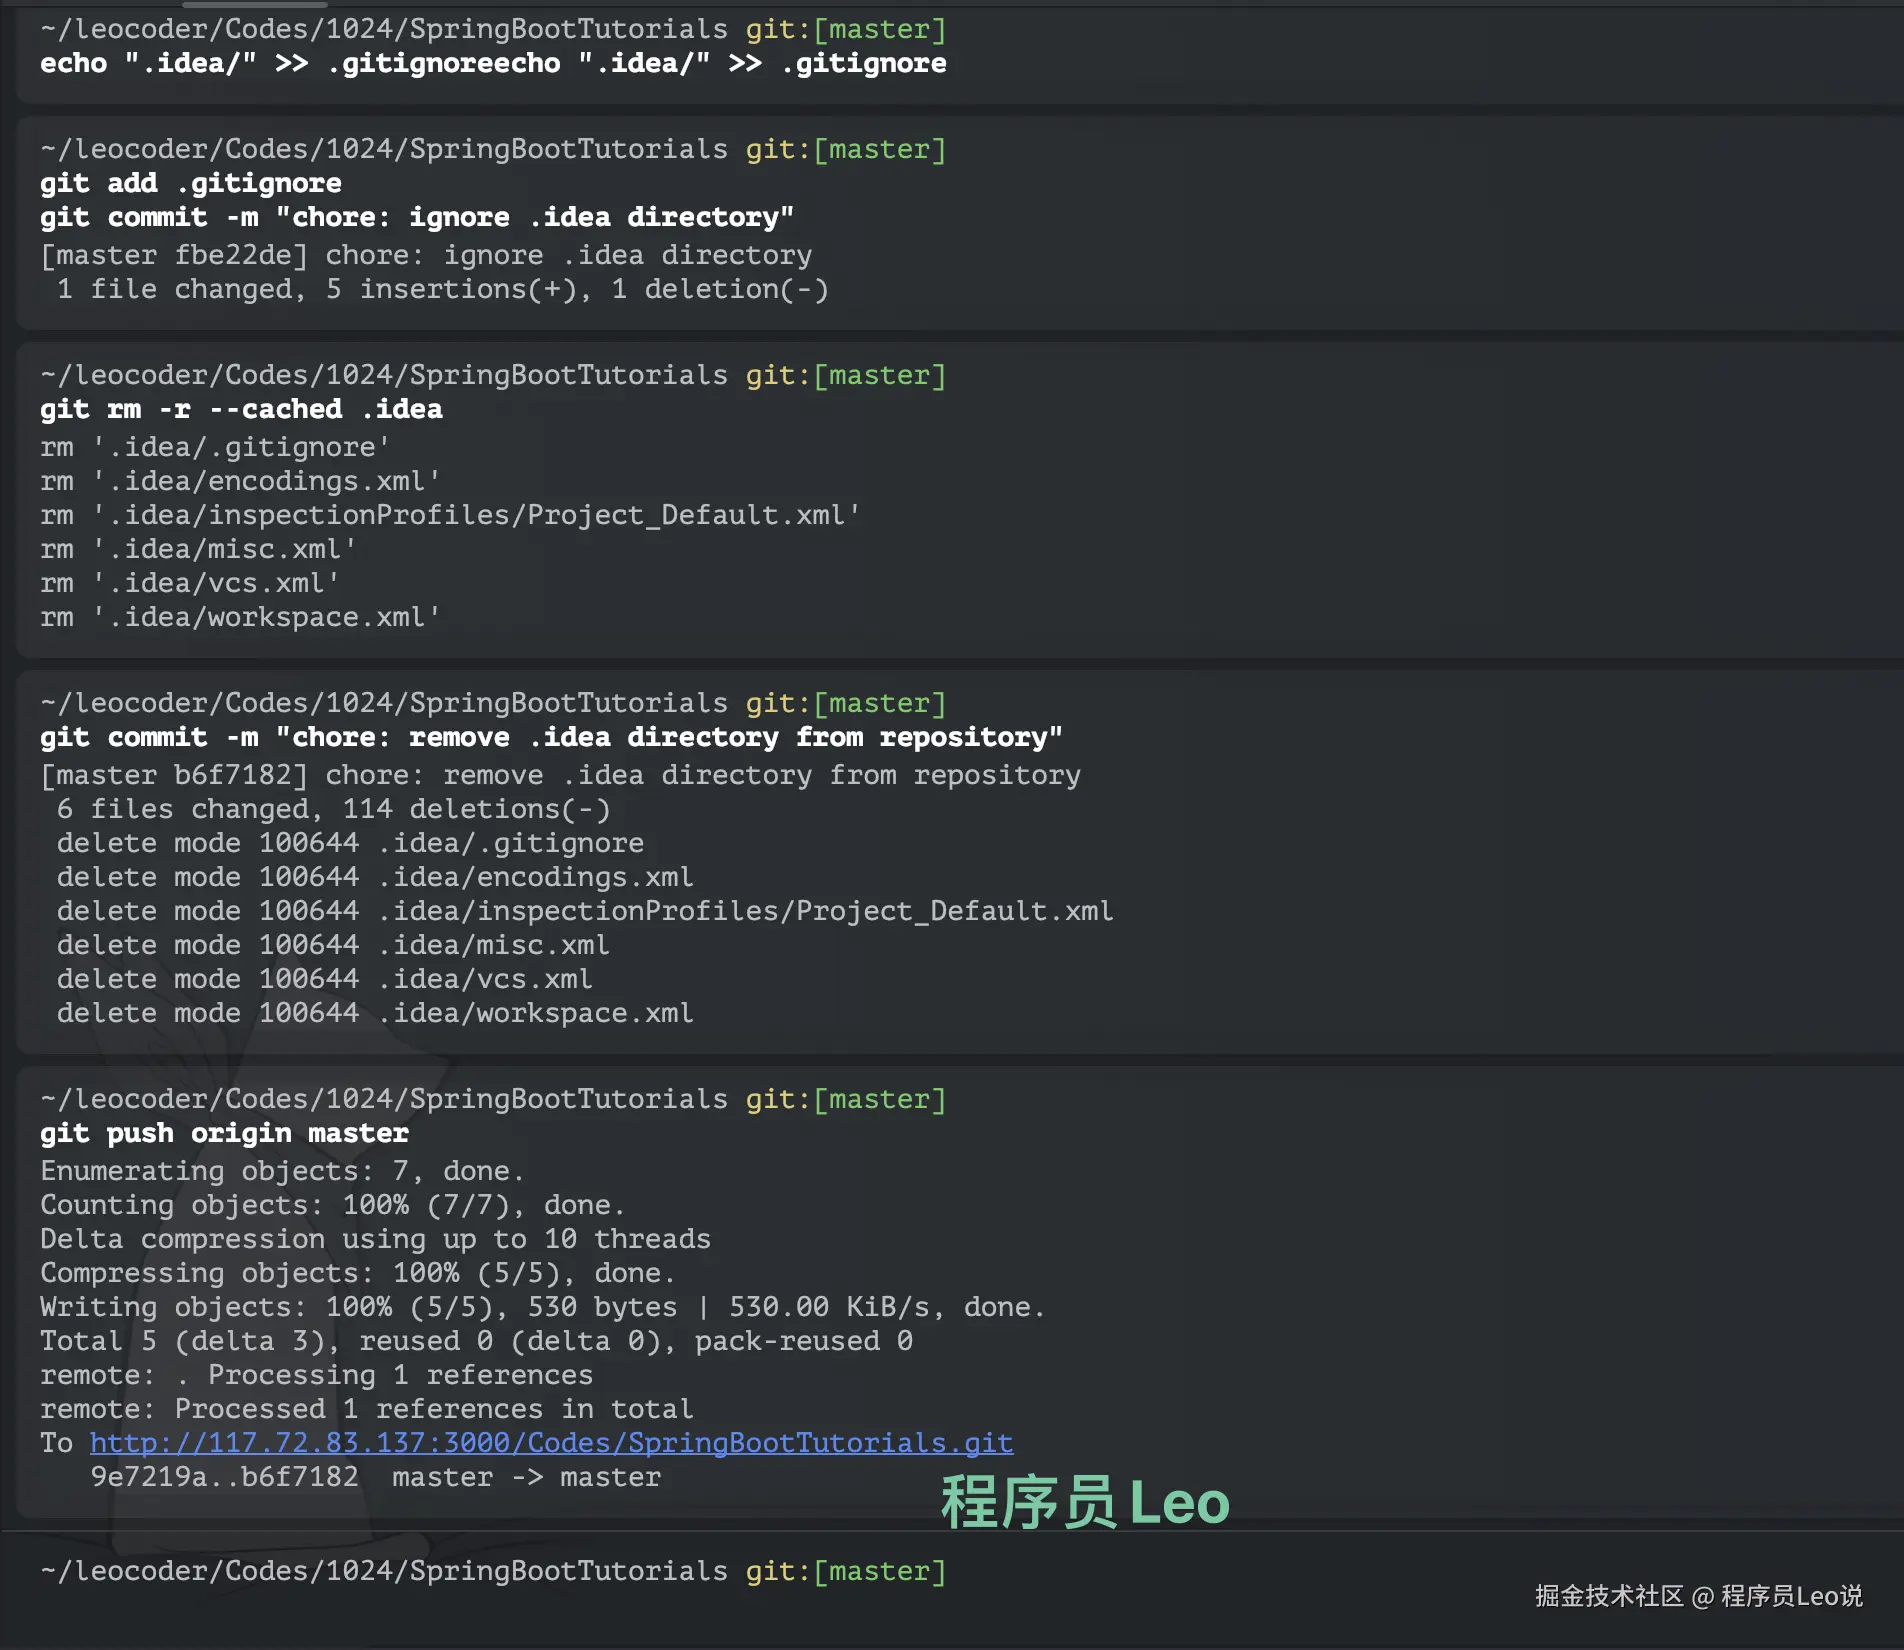The height and width of the screenshot is (1650, 1904).
Task: Click the git commit "remove .idea directory from repository" command
Action: point(551,737)
